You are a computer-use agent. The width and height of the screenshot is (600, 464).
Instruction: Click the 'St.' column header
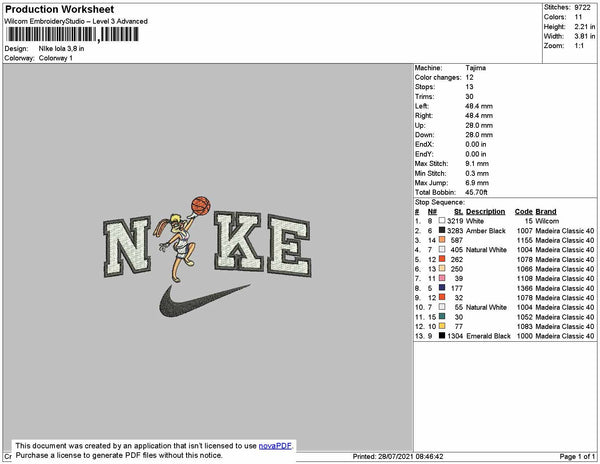coord(458,212)
